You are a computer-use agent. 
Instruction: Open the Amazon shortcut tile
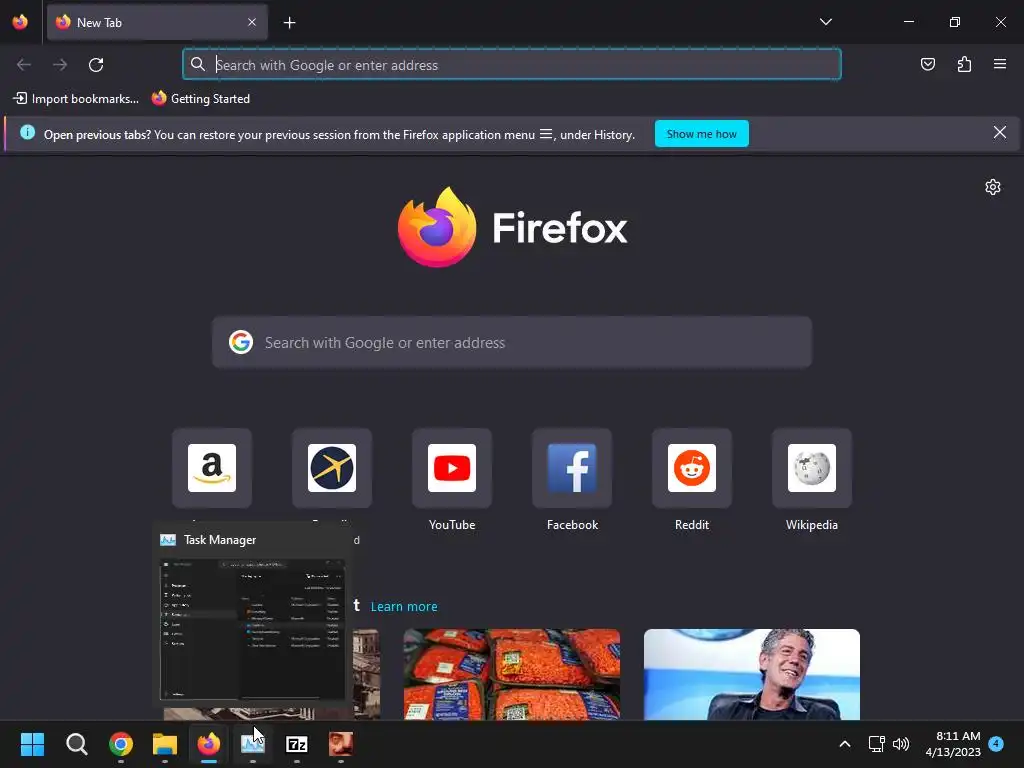[x=212, y=468]
